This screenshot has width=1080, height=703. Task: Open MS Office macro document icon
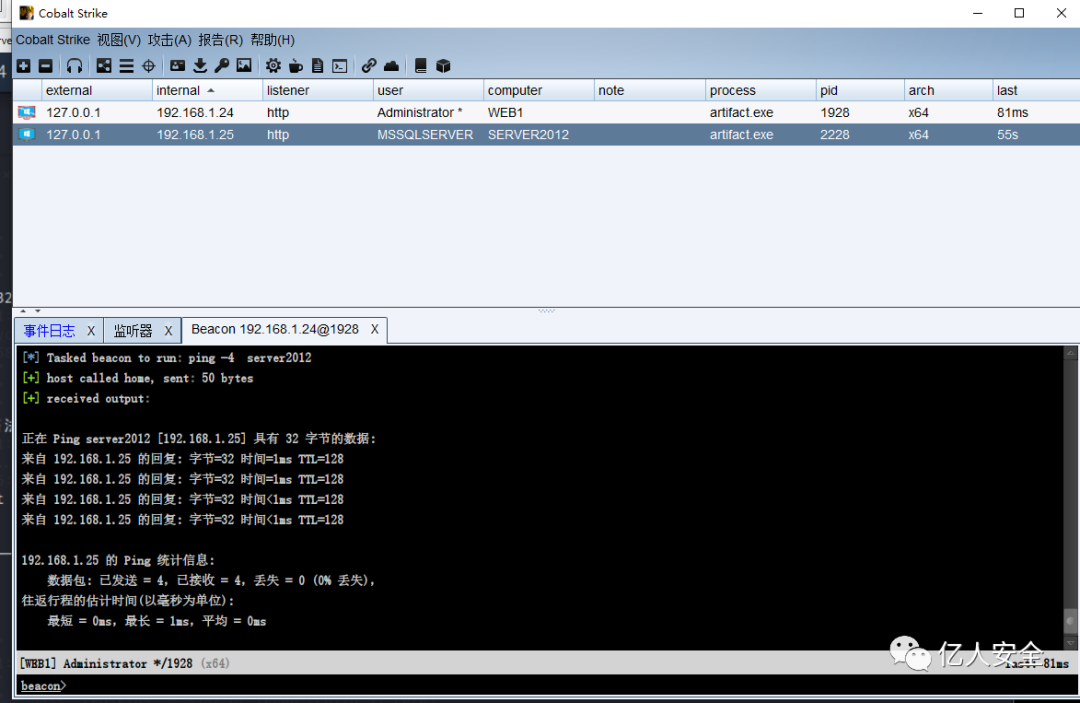(x=318, y=66)
